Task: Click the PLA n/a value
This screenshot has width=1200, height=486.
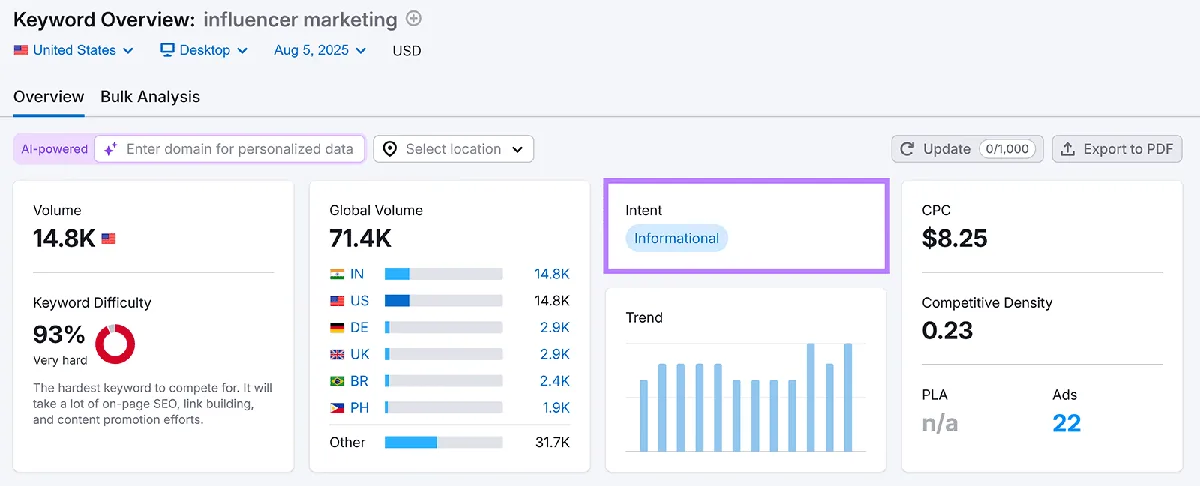Action: pyautogui.click(x=940, y=423)
